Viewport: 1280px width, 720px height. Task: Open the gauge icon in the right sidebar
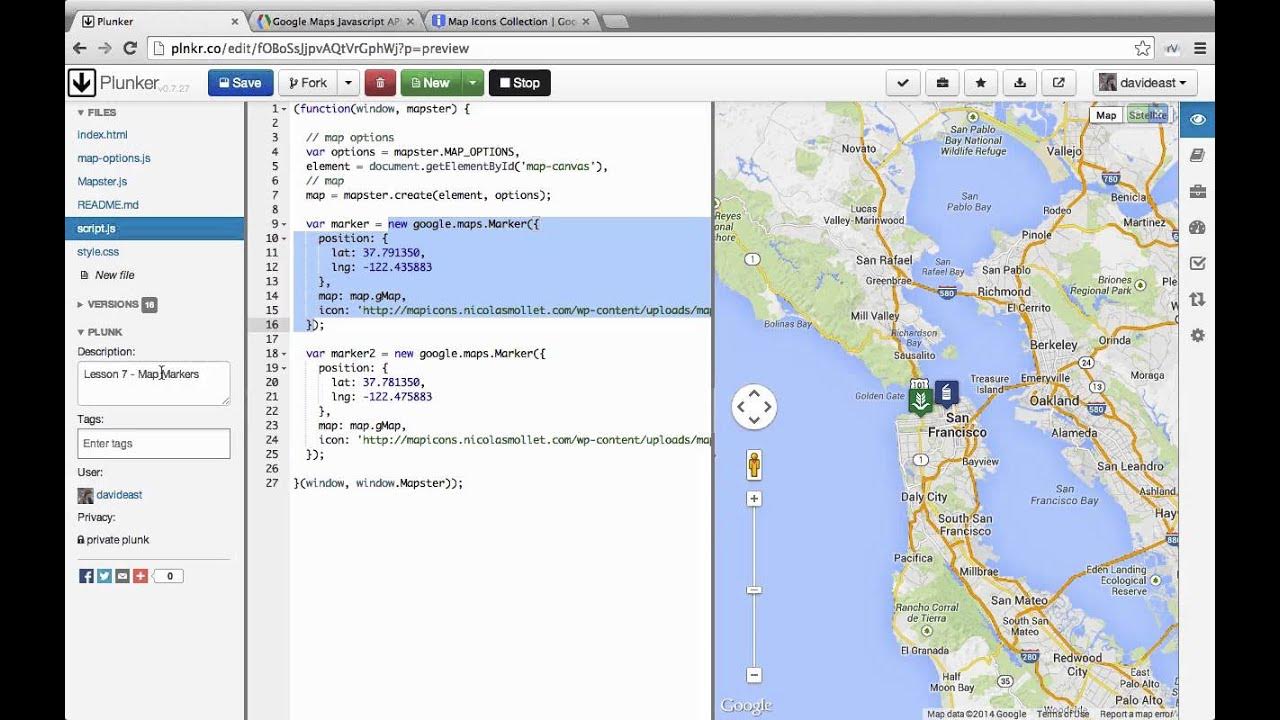1197,228
